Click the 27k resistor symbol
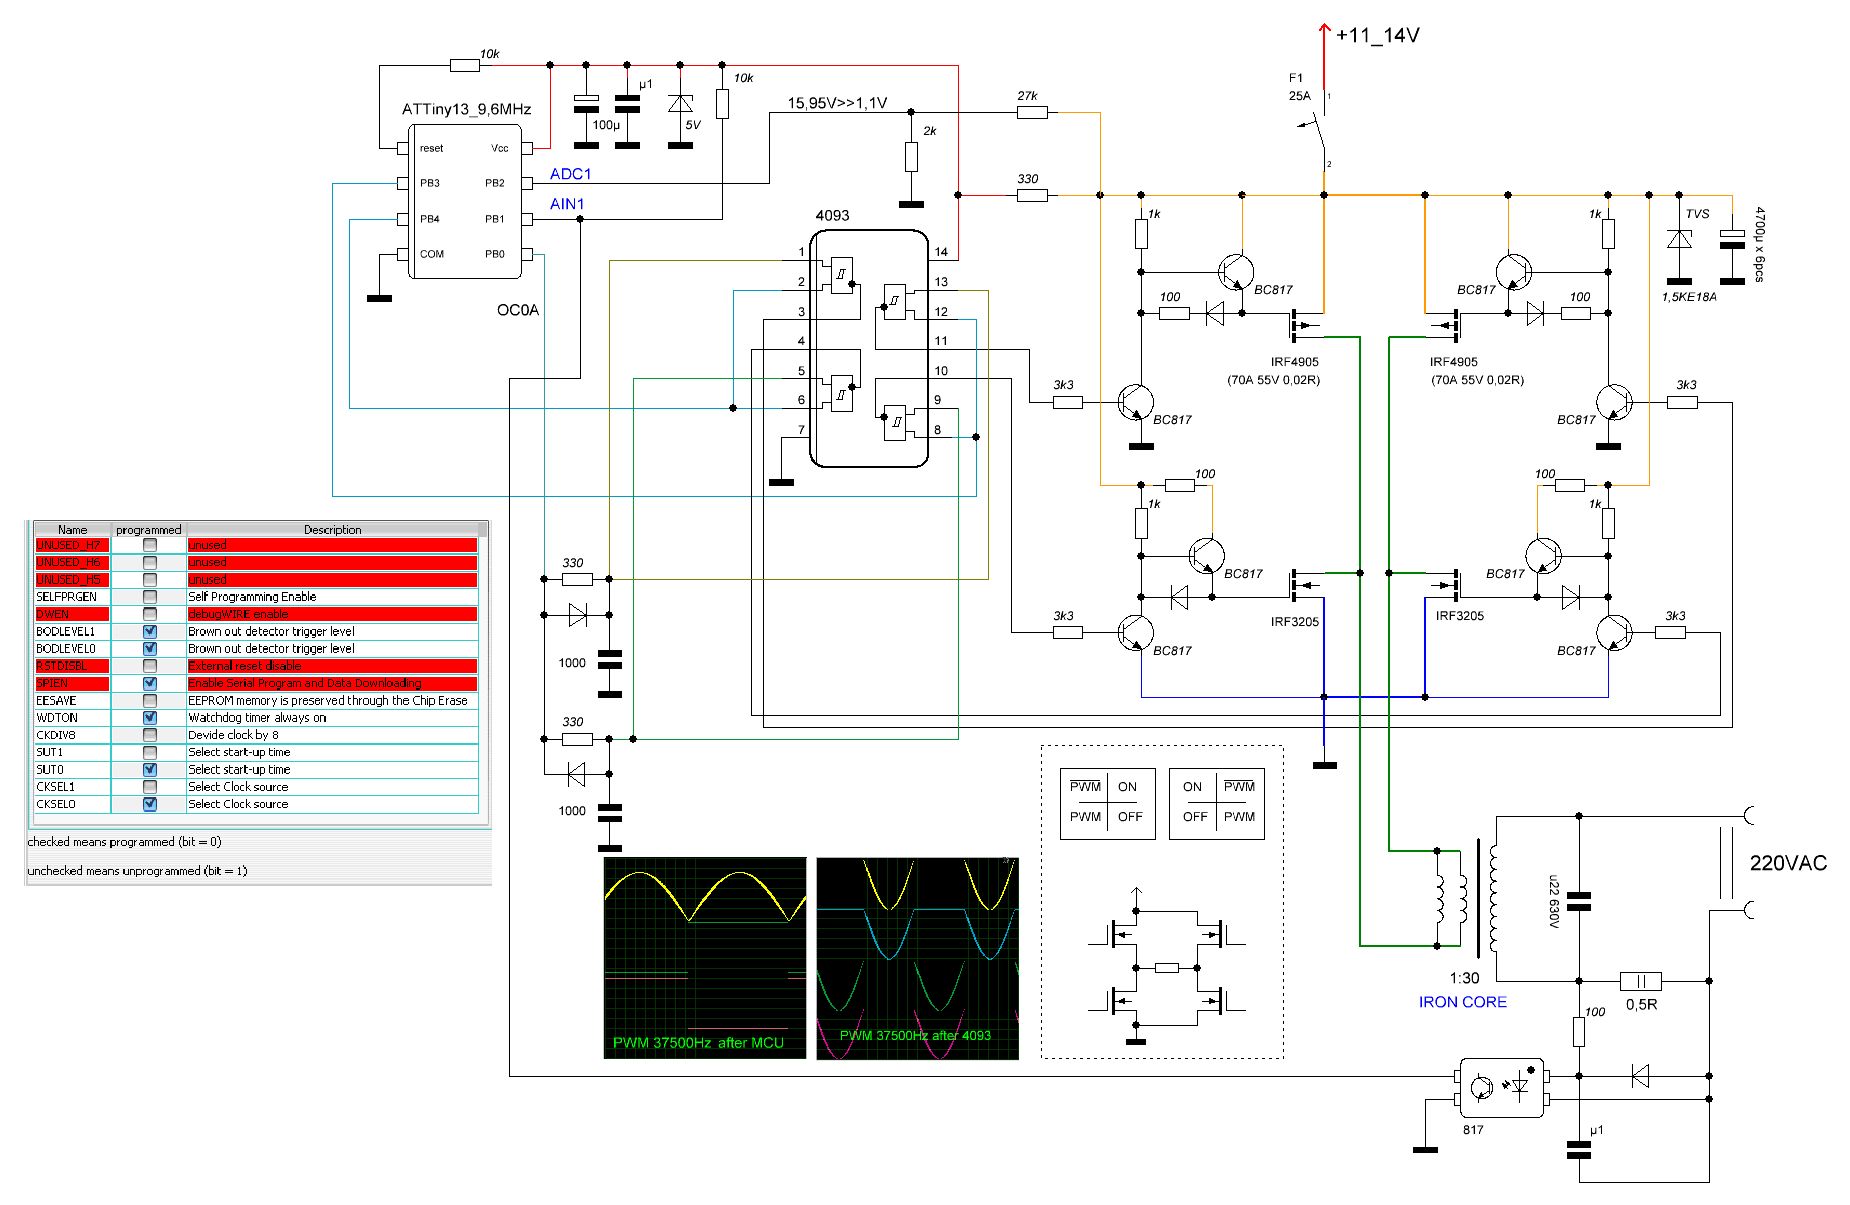This screenshot has width=1850, height=1205. pyautogui.click(x=1032, y=113)
